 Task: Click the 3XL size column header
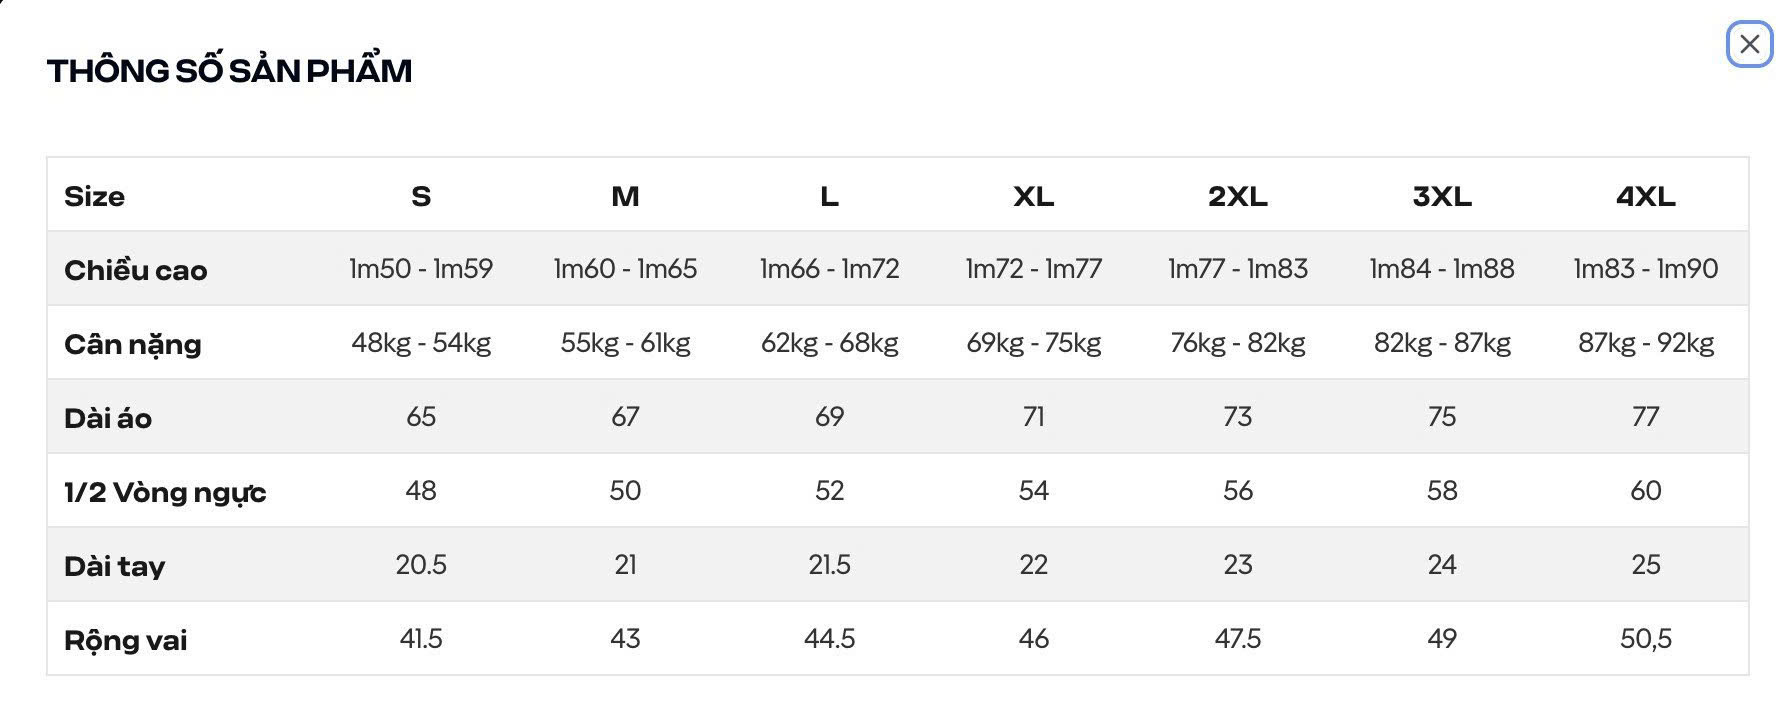(x=1441, y=196)
